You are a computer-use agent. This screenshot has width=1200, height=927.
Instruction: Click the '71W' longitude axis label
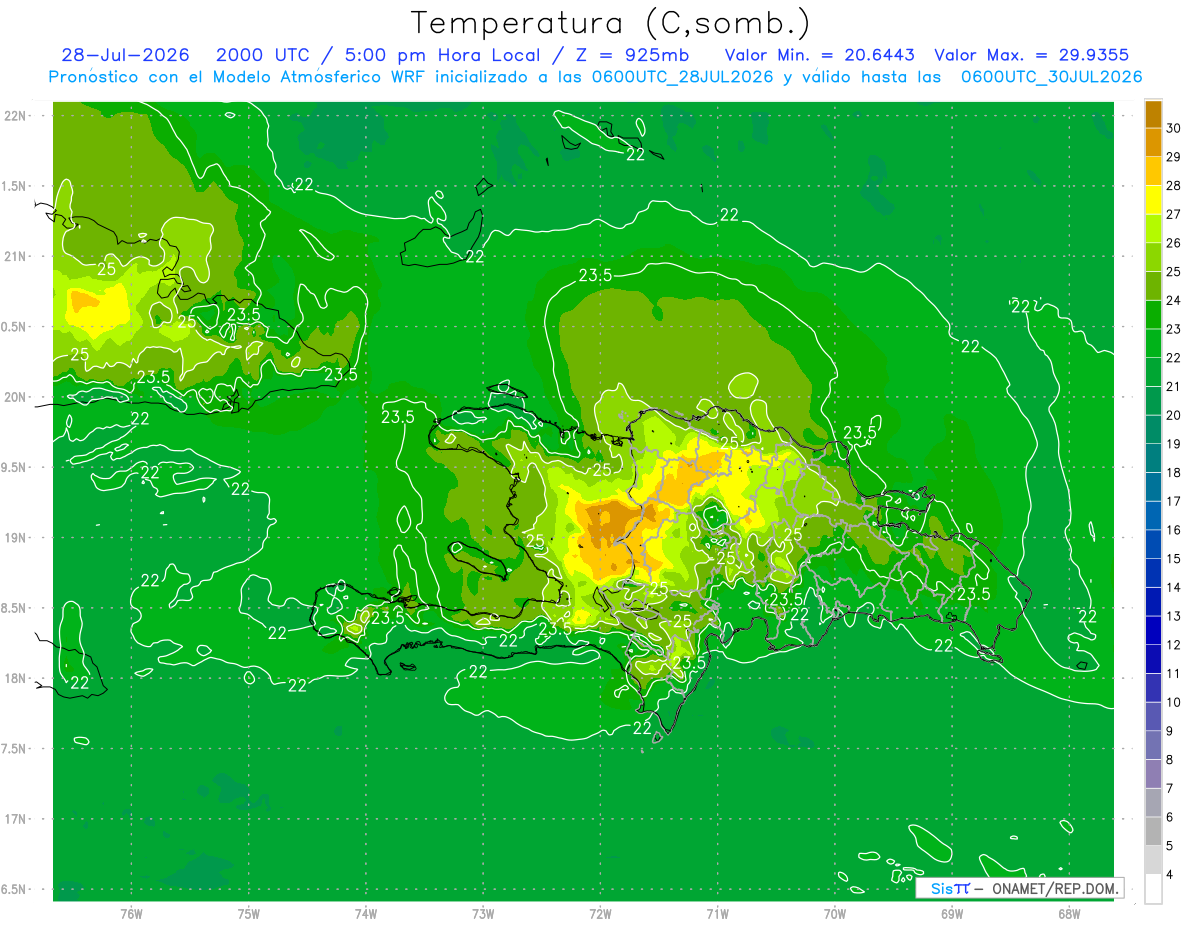tap(717, 913)
